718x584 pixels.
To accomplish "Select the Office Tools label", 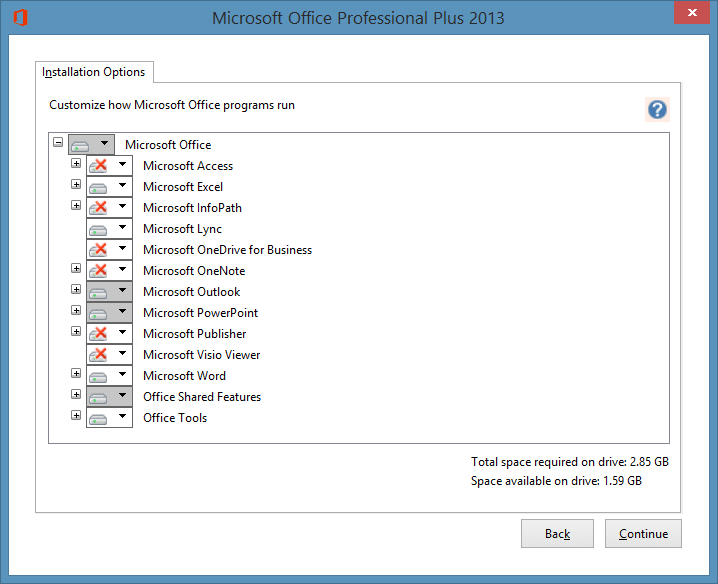I will click(x=175, y=418).
